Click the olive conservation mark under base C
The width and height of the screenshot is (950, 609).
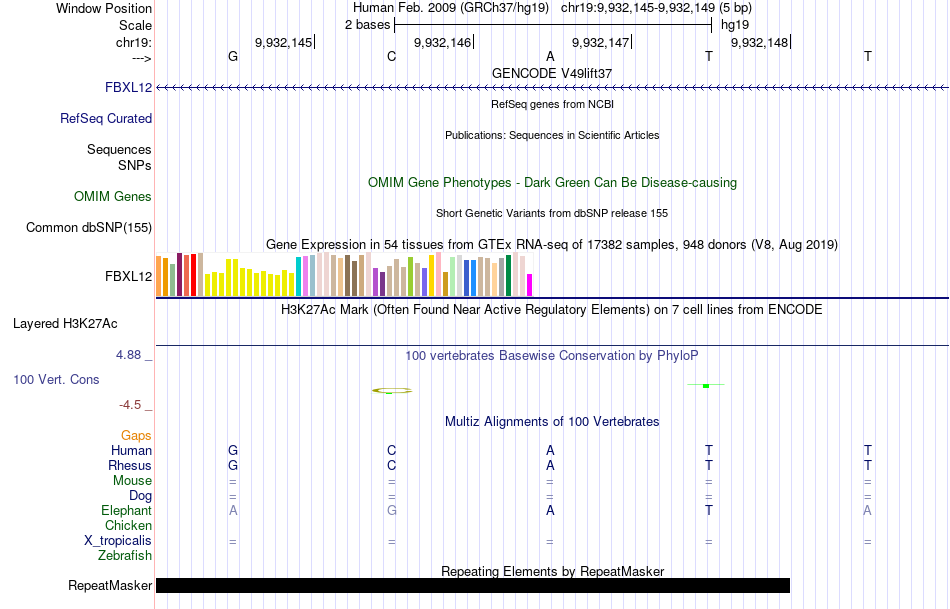pos(392,391)
